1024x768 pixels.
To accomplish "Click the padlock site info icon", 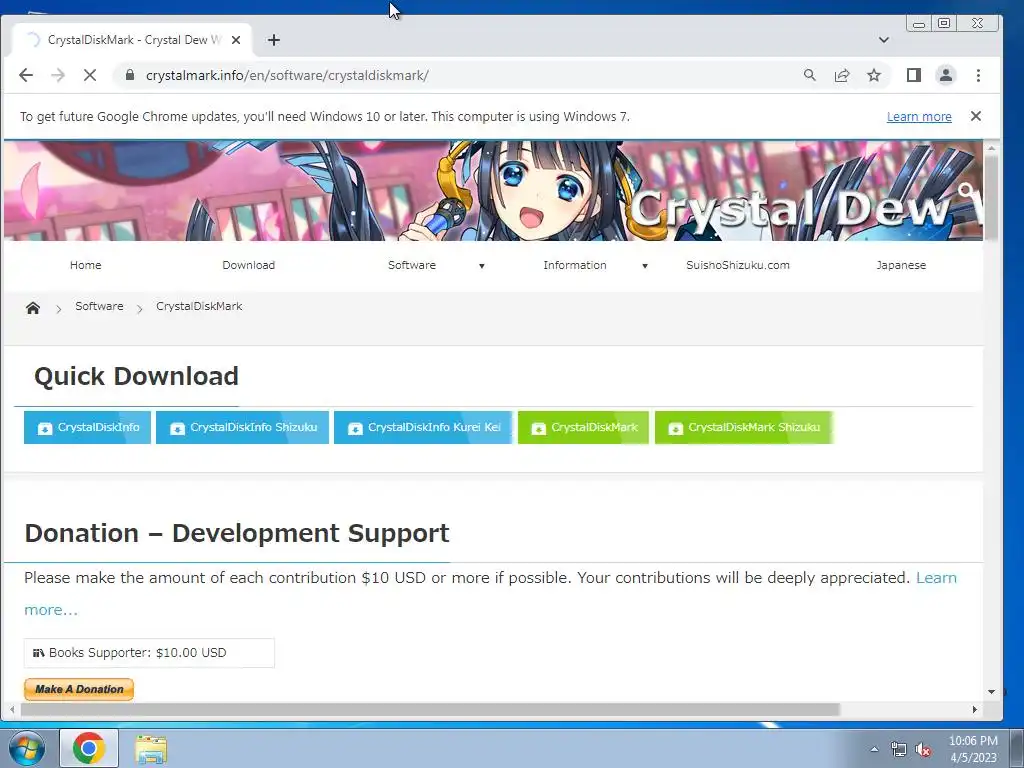I will (130, 75).
